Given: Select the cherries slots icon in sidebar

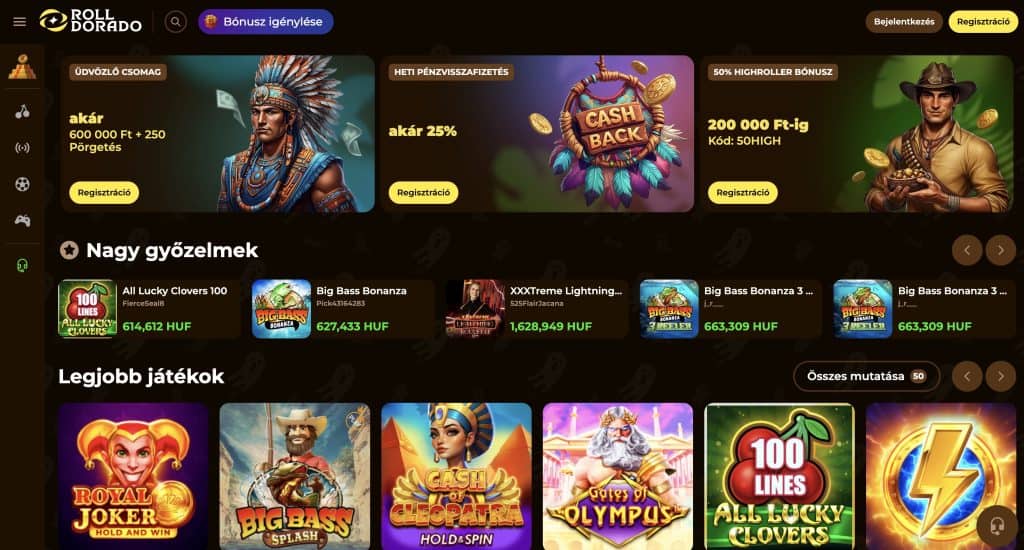Looking at the screenshot, I should (22, 112).
